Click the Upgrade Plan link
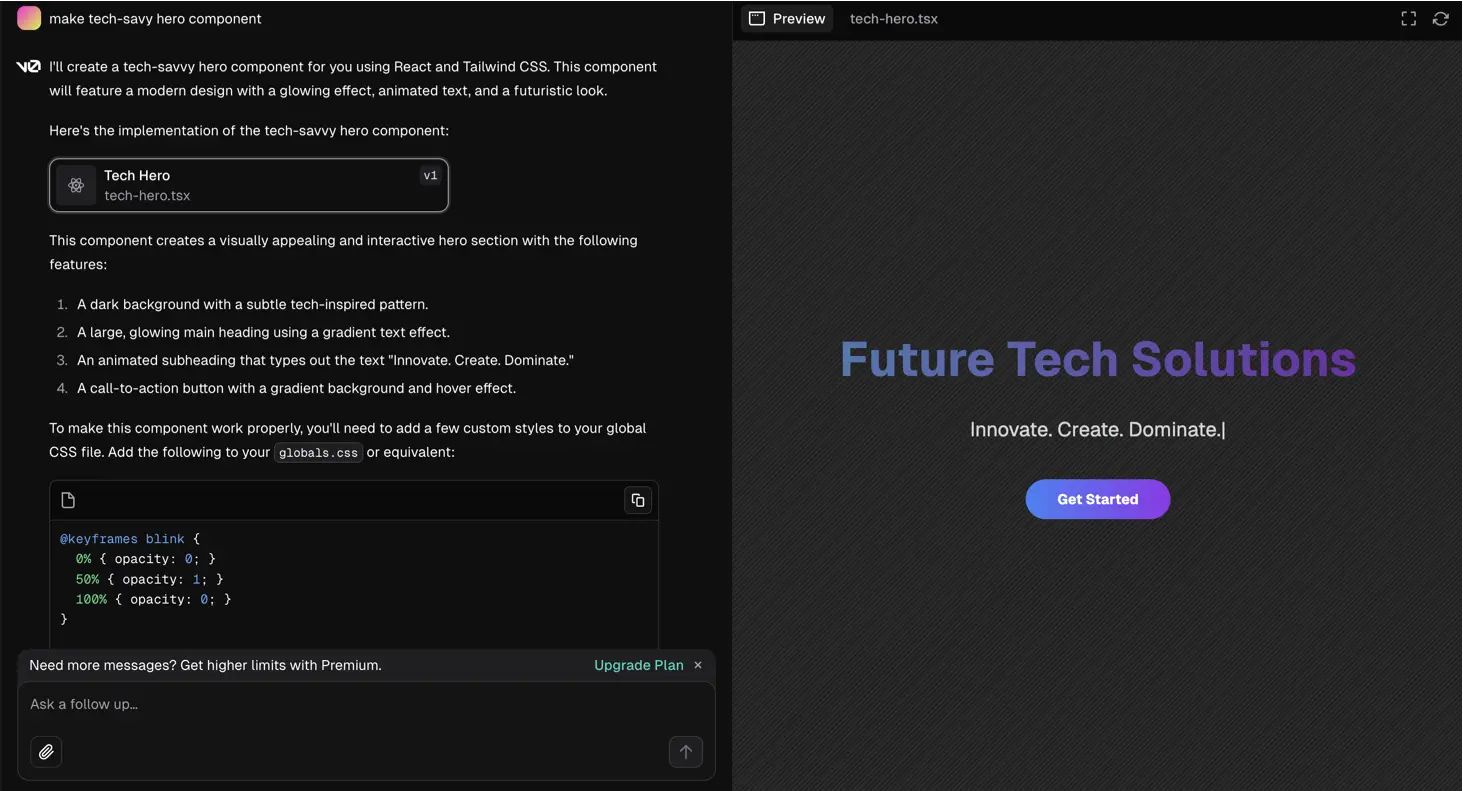 click(638, 665)
